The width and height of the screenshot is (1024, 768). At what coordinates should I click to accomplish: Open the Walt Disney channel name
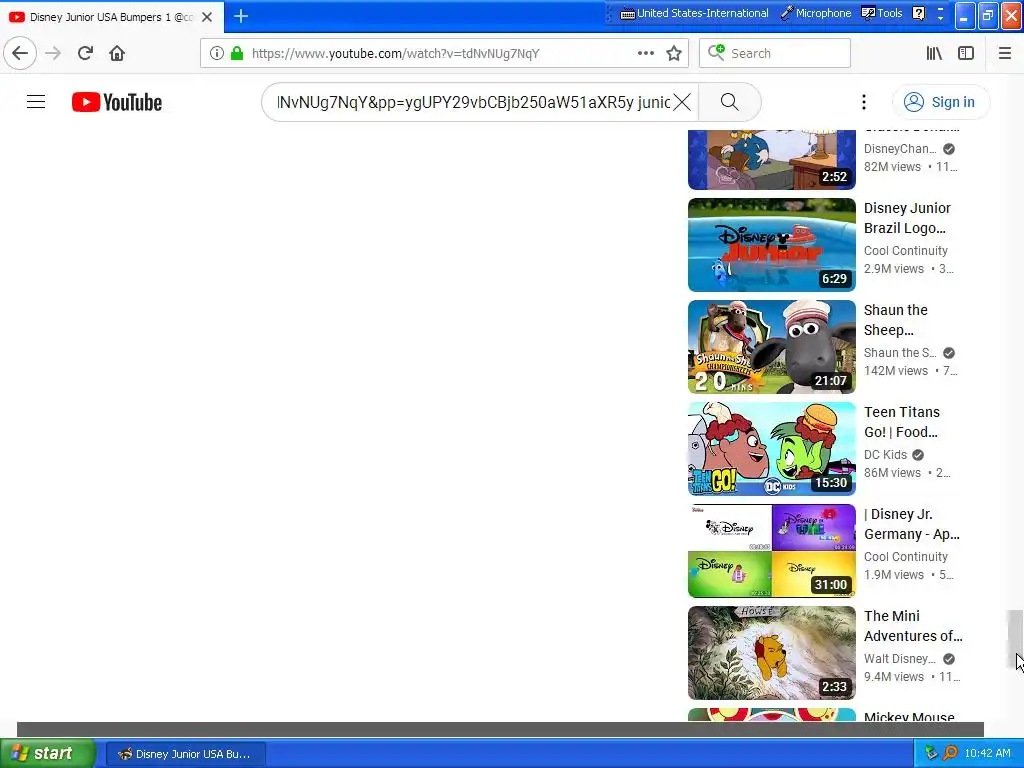tap(899, 658)
